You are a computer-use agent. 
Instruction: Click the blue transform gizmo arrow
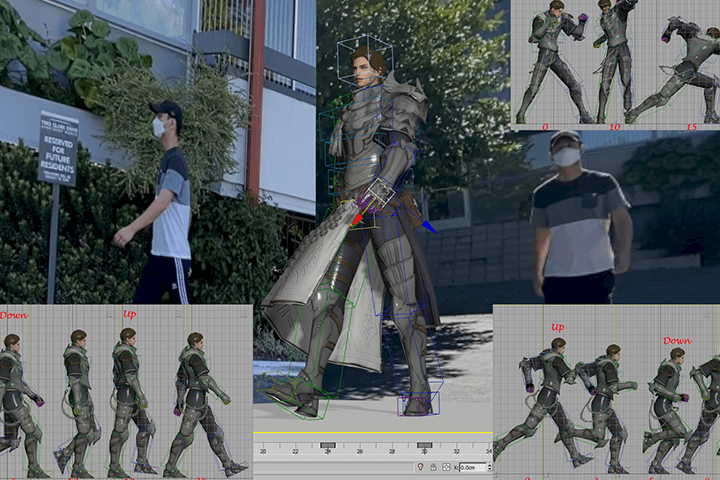pyautogui.click(x=429, y=226)
